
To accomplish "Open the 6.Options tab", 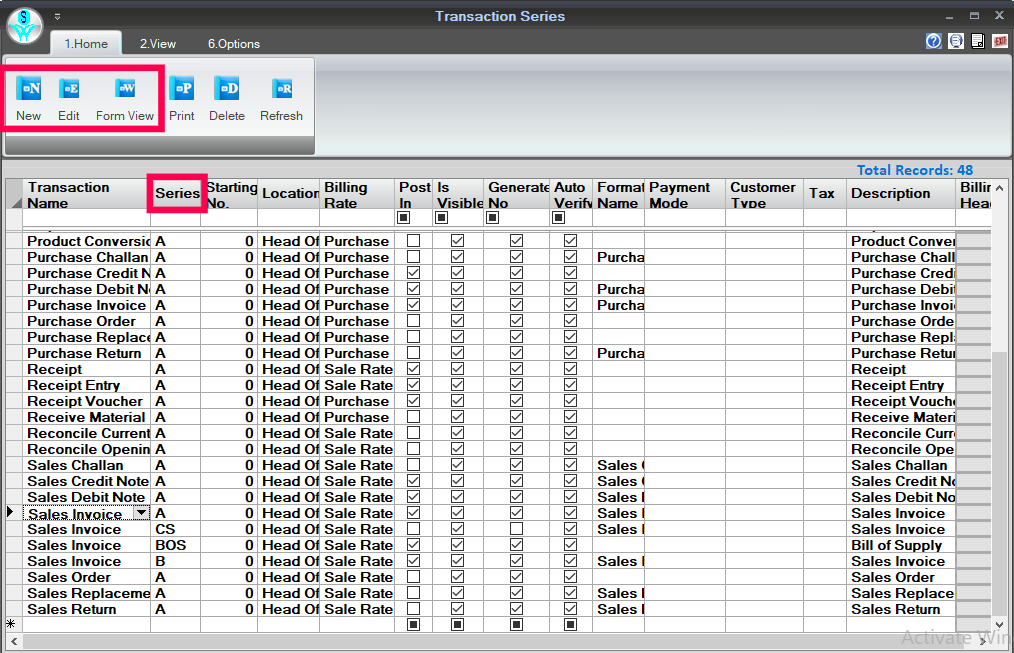I will pos(234,44).
